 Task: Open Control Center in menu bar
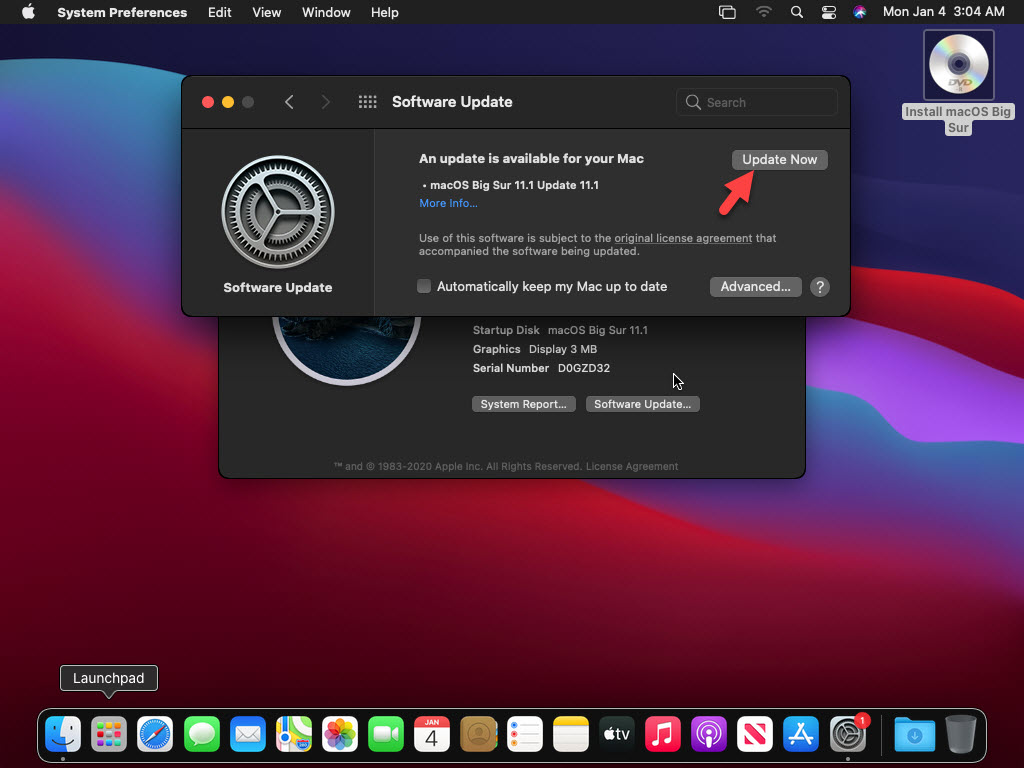coord(829,12)
